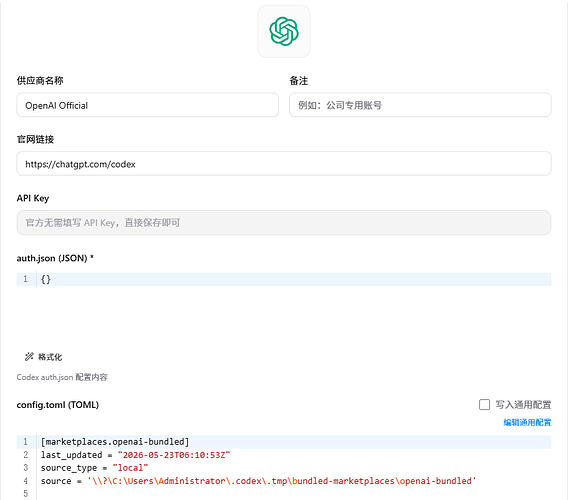Click empty line 5 in config.toml editor
Image resolution: width=568 pixels, height=500 pixels.
[284, 493]
